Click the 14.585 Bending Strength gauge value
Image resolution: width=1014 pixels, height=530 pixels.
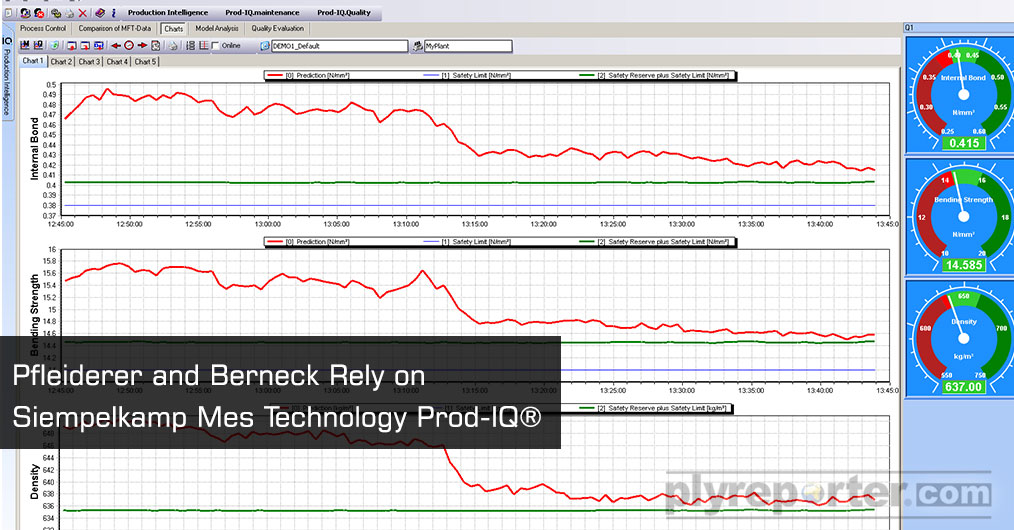pyautogui.click(x=964, y=265)
